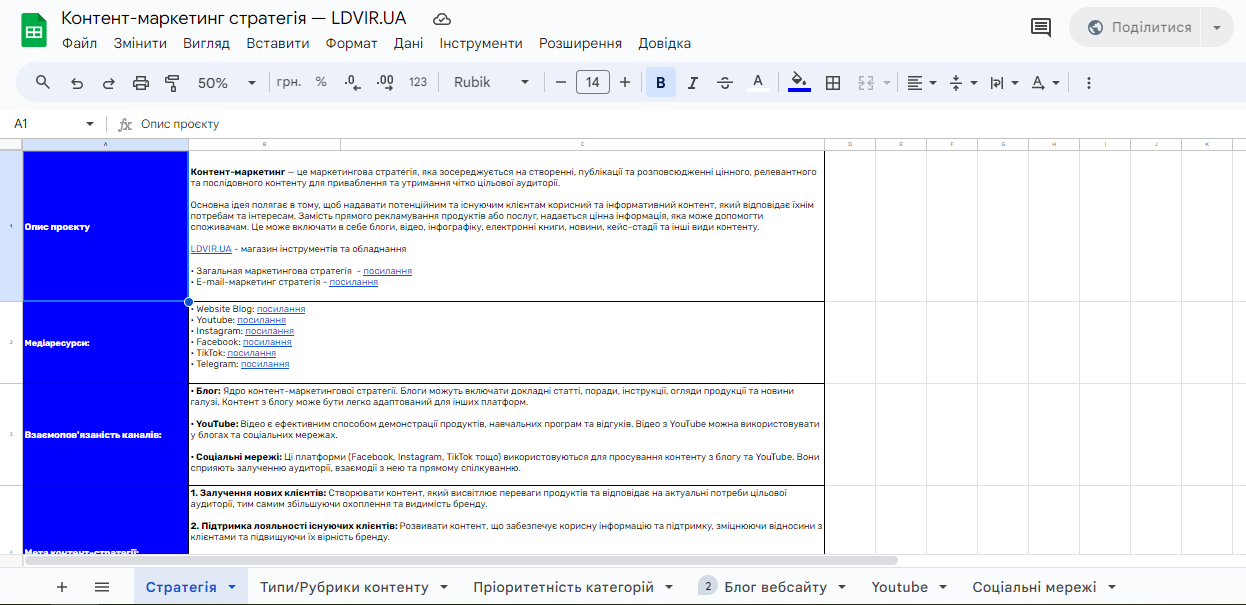Open the Файл menu
The image size is (1246, 605).
tap(80, 43)
